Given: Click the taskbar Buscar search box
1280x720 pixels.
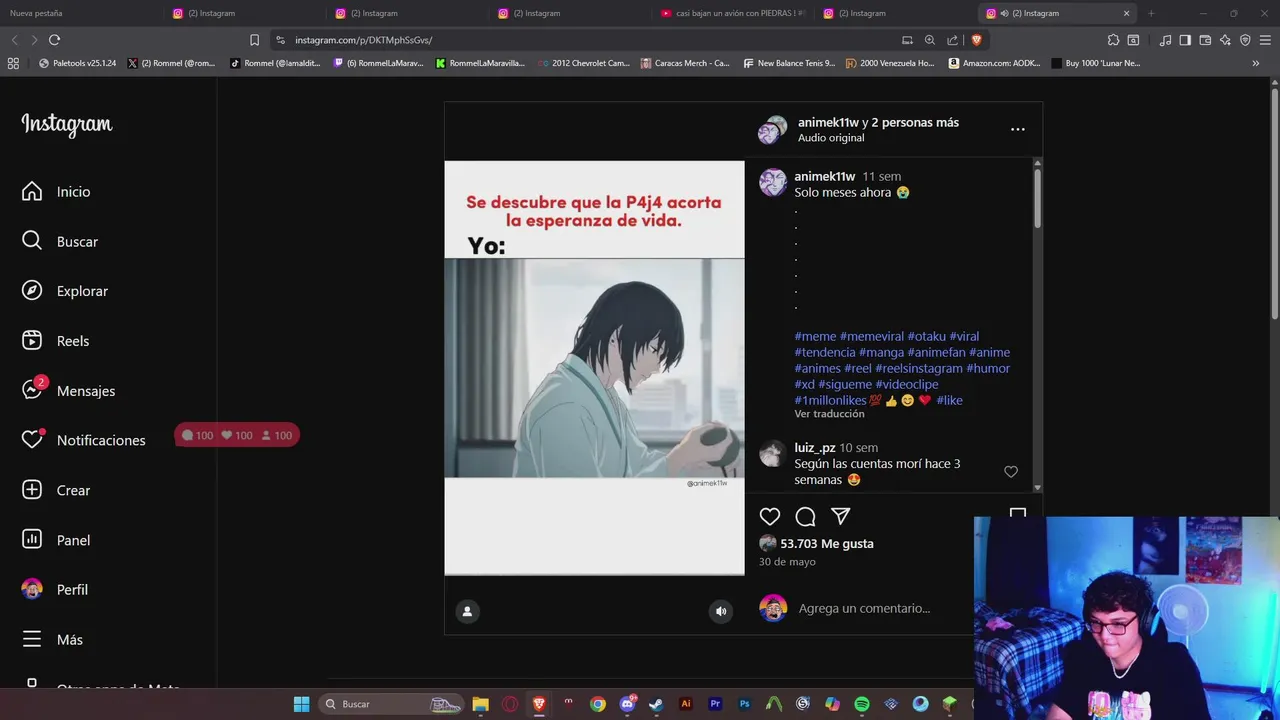Looking at the screenshot, I should pyautogui.click(x=393, y=704).
